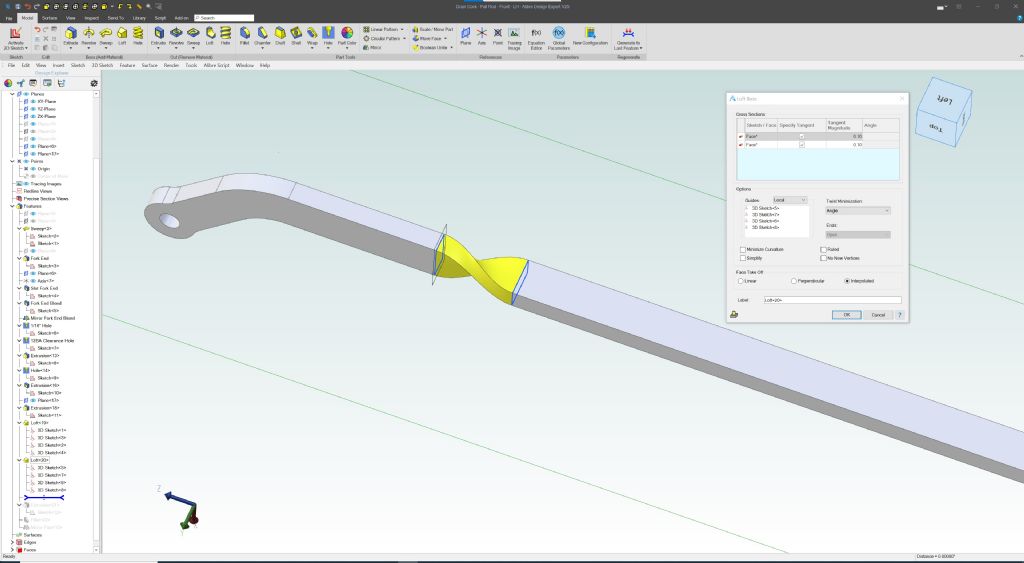Open the Twist Minimization Angle dropdown
This screenshot has height=563, width=1024.
coord(858,211)
